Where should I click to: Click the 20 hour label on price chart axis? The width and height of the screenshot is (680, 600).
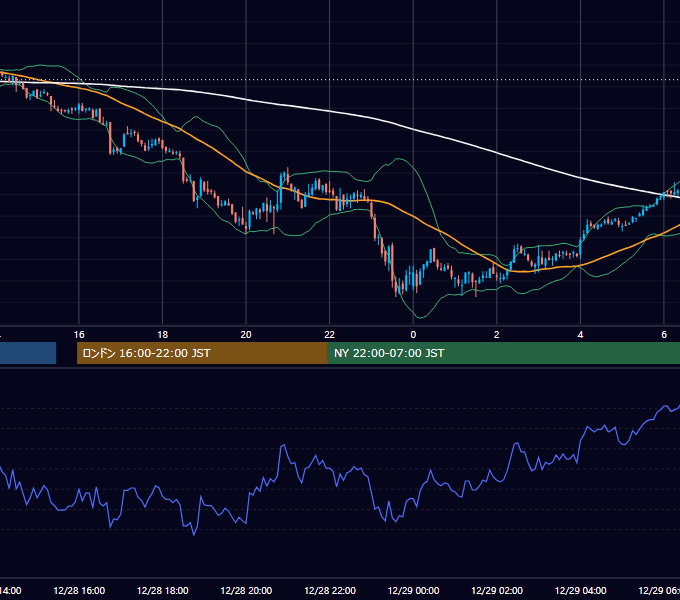click(x=246, y=335)
